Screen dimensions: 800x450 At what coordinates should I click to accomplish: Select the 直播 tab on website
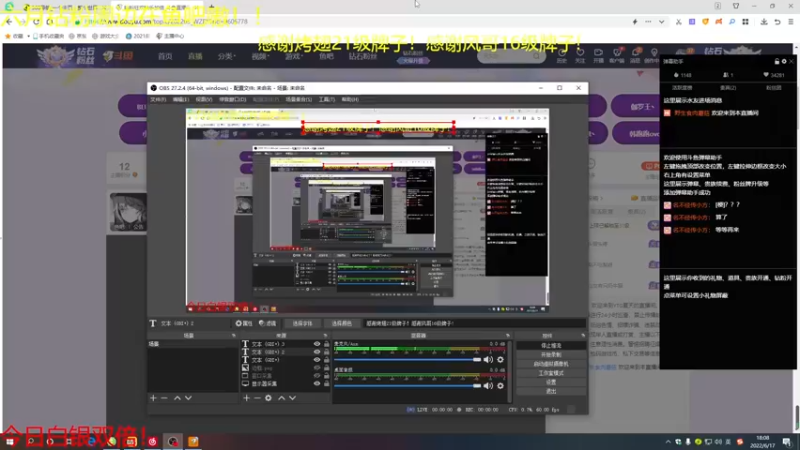(195, 57)
